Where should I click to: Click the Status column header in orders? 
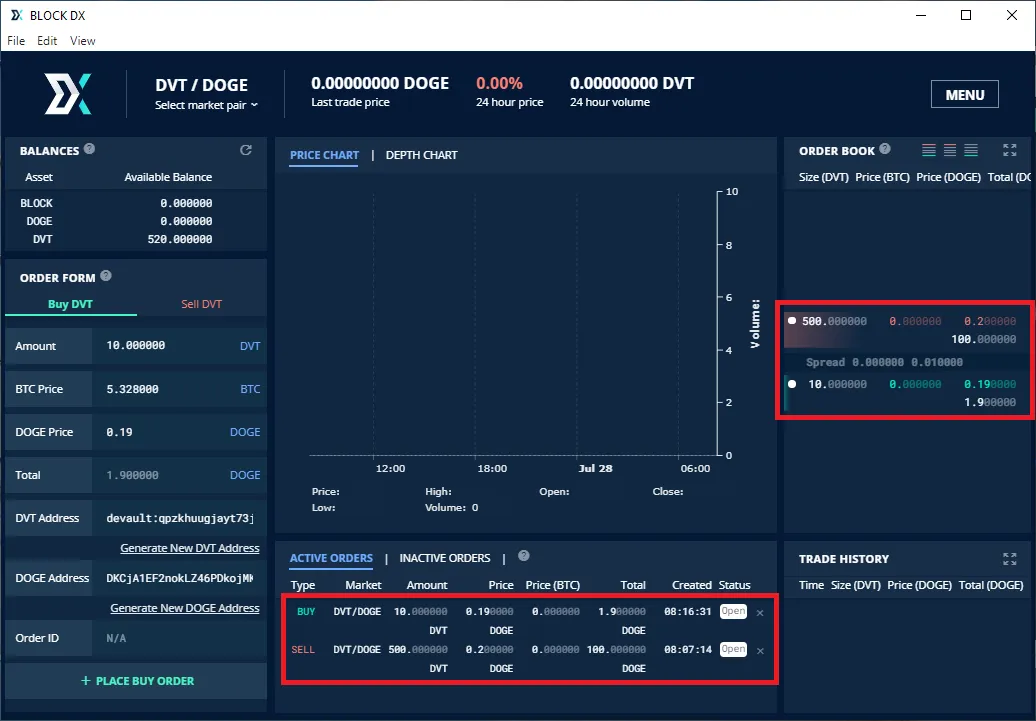pos(734,586)
